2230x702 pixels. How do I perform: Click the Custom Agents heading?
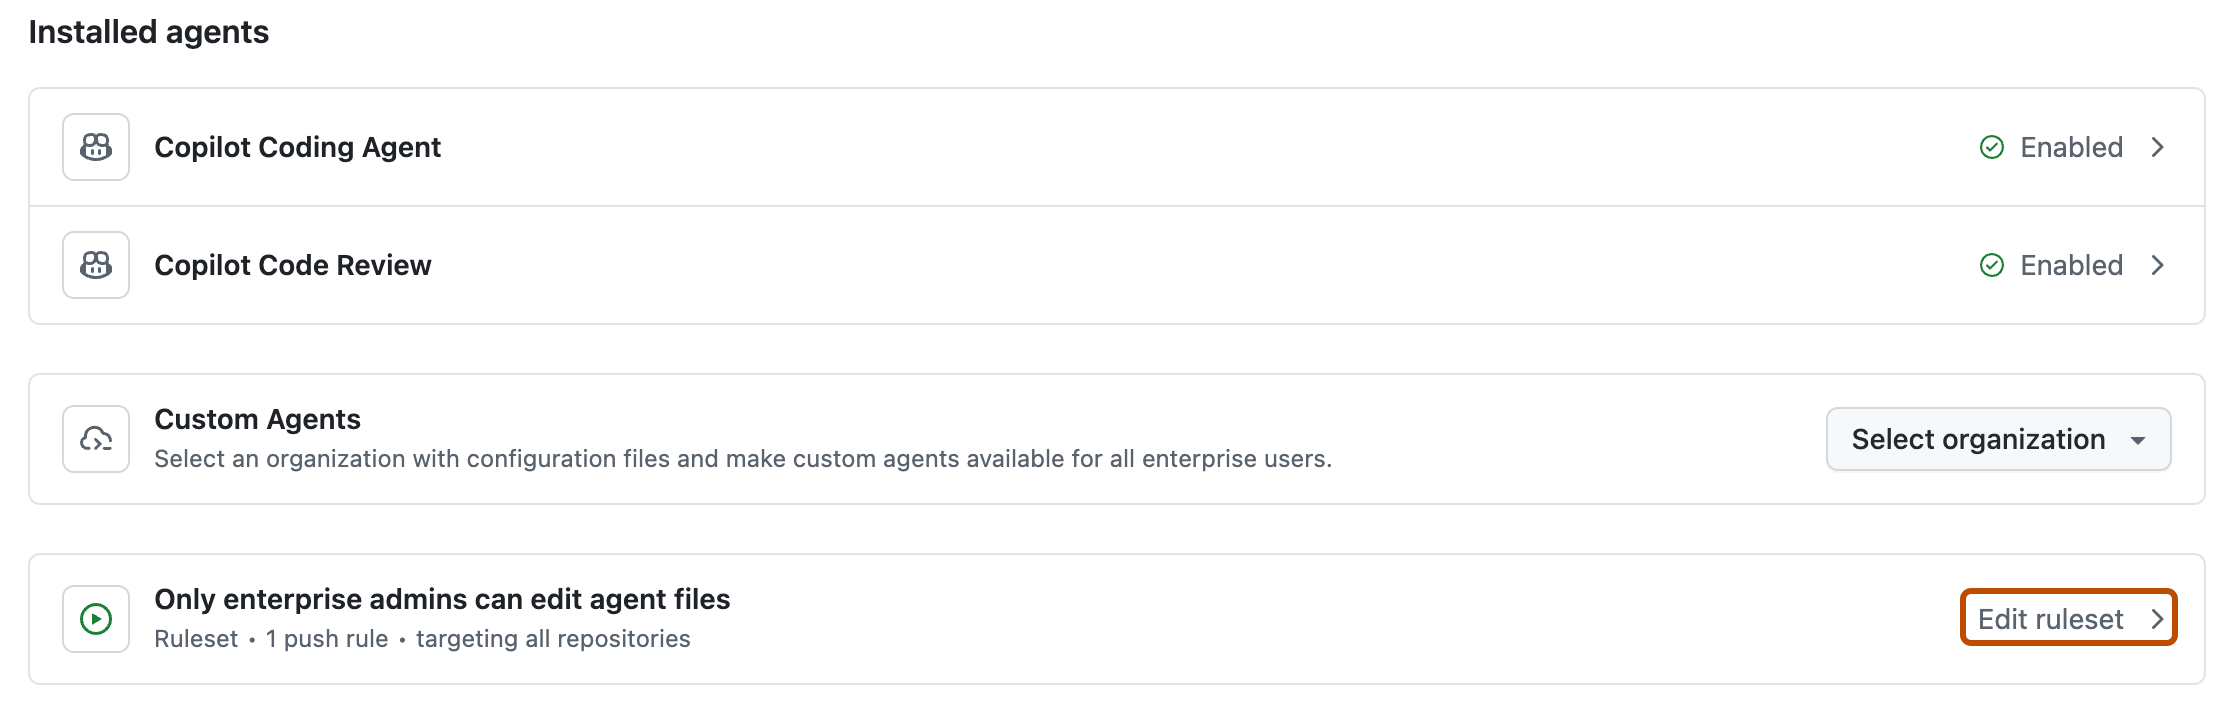(256, 419)
